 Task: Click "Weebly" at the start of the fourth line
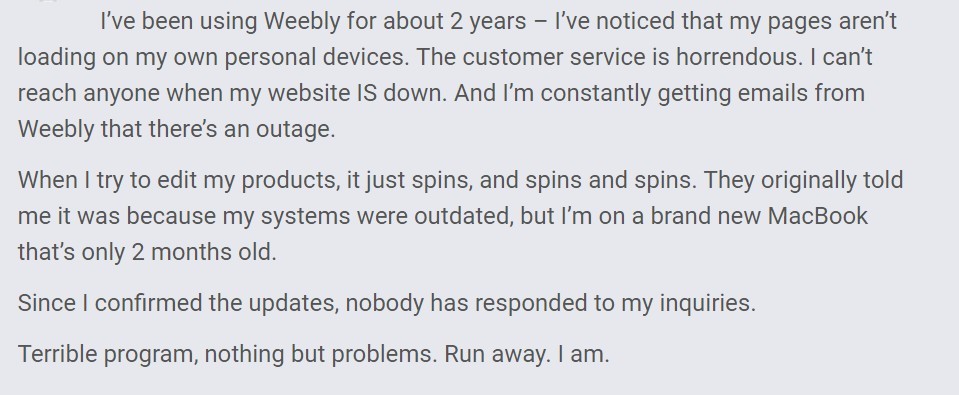tap(56, 130)
